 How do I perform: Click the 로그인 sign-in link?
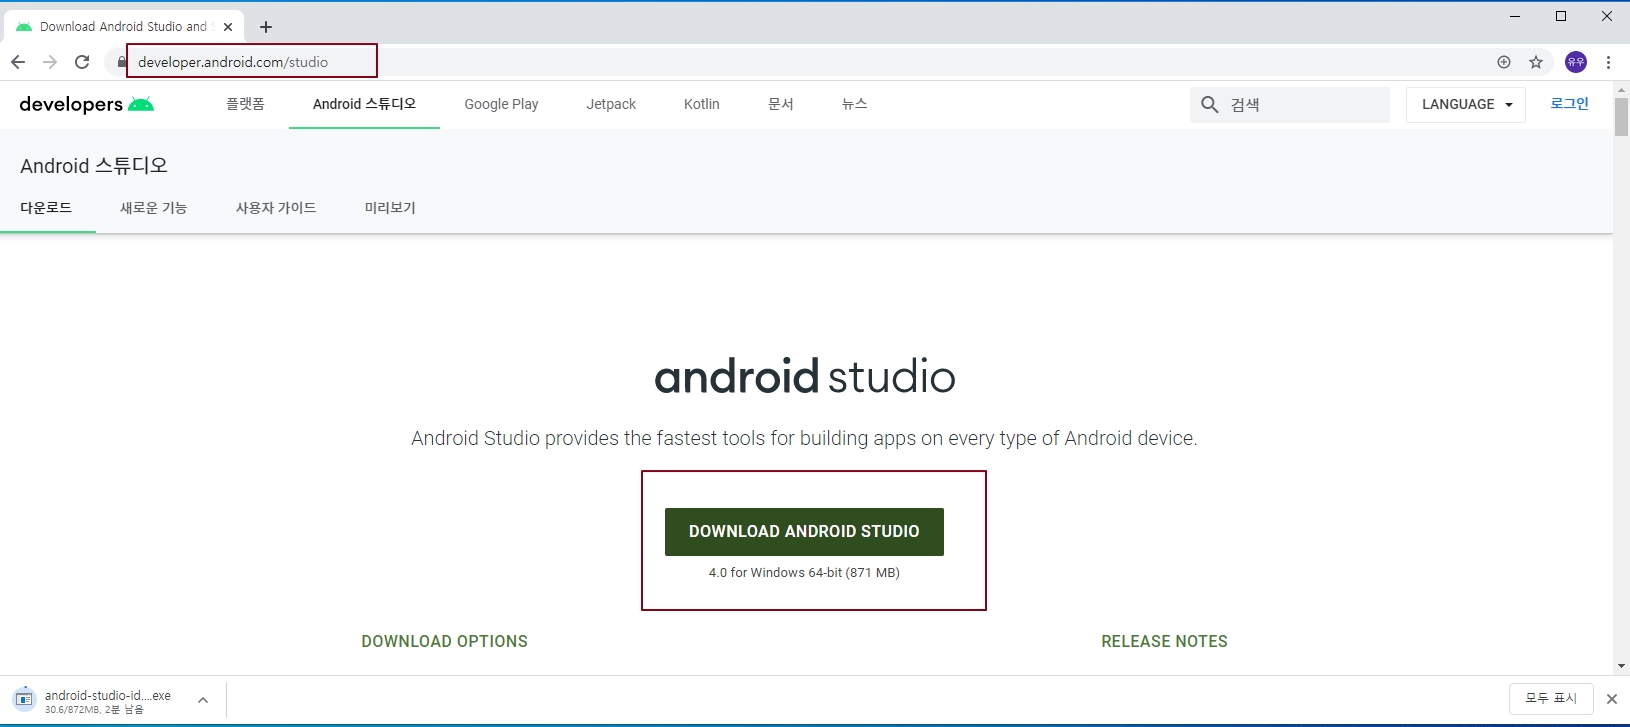tap(1569, 104)
